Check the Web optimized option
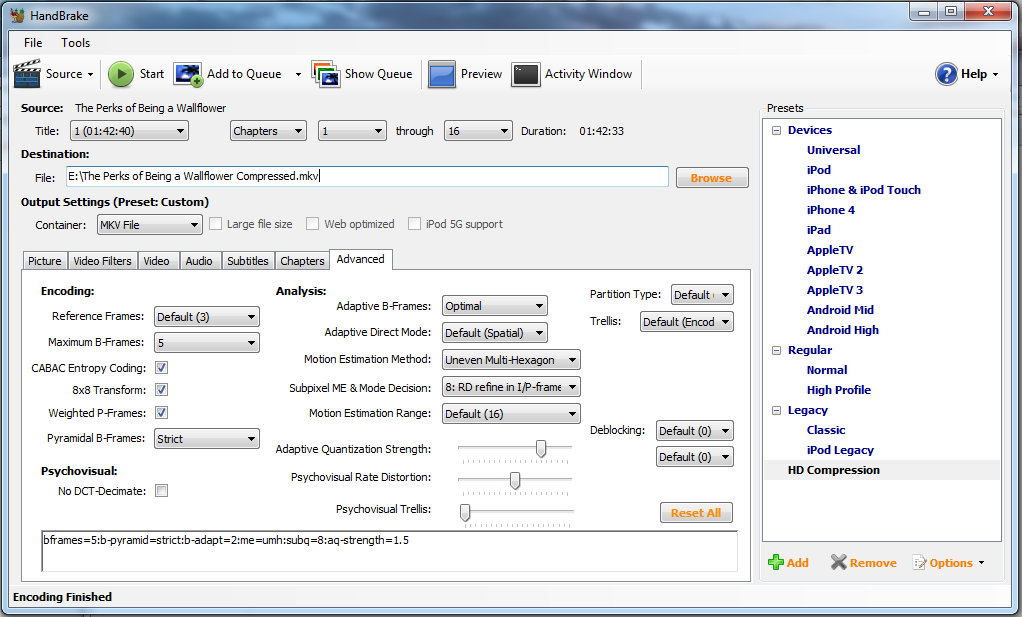Viewport: 1022px width, 617px height. (313, 224)
